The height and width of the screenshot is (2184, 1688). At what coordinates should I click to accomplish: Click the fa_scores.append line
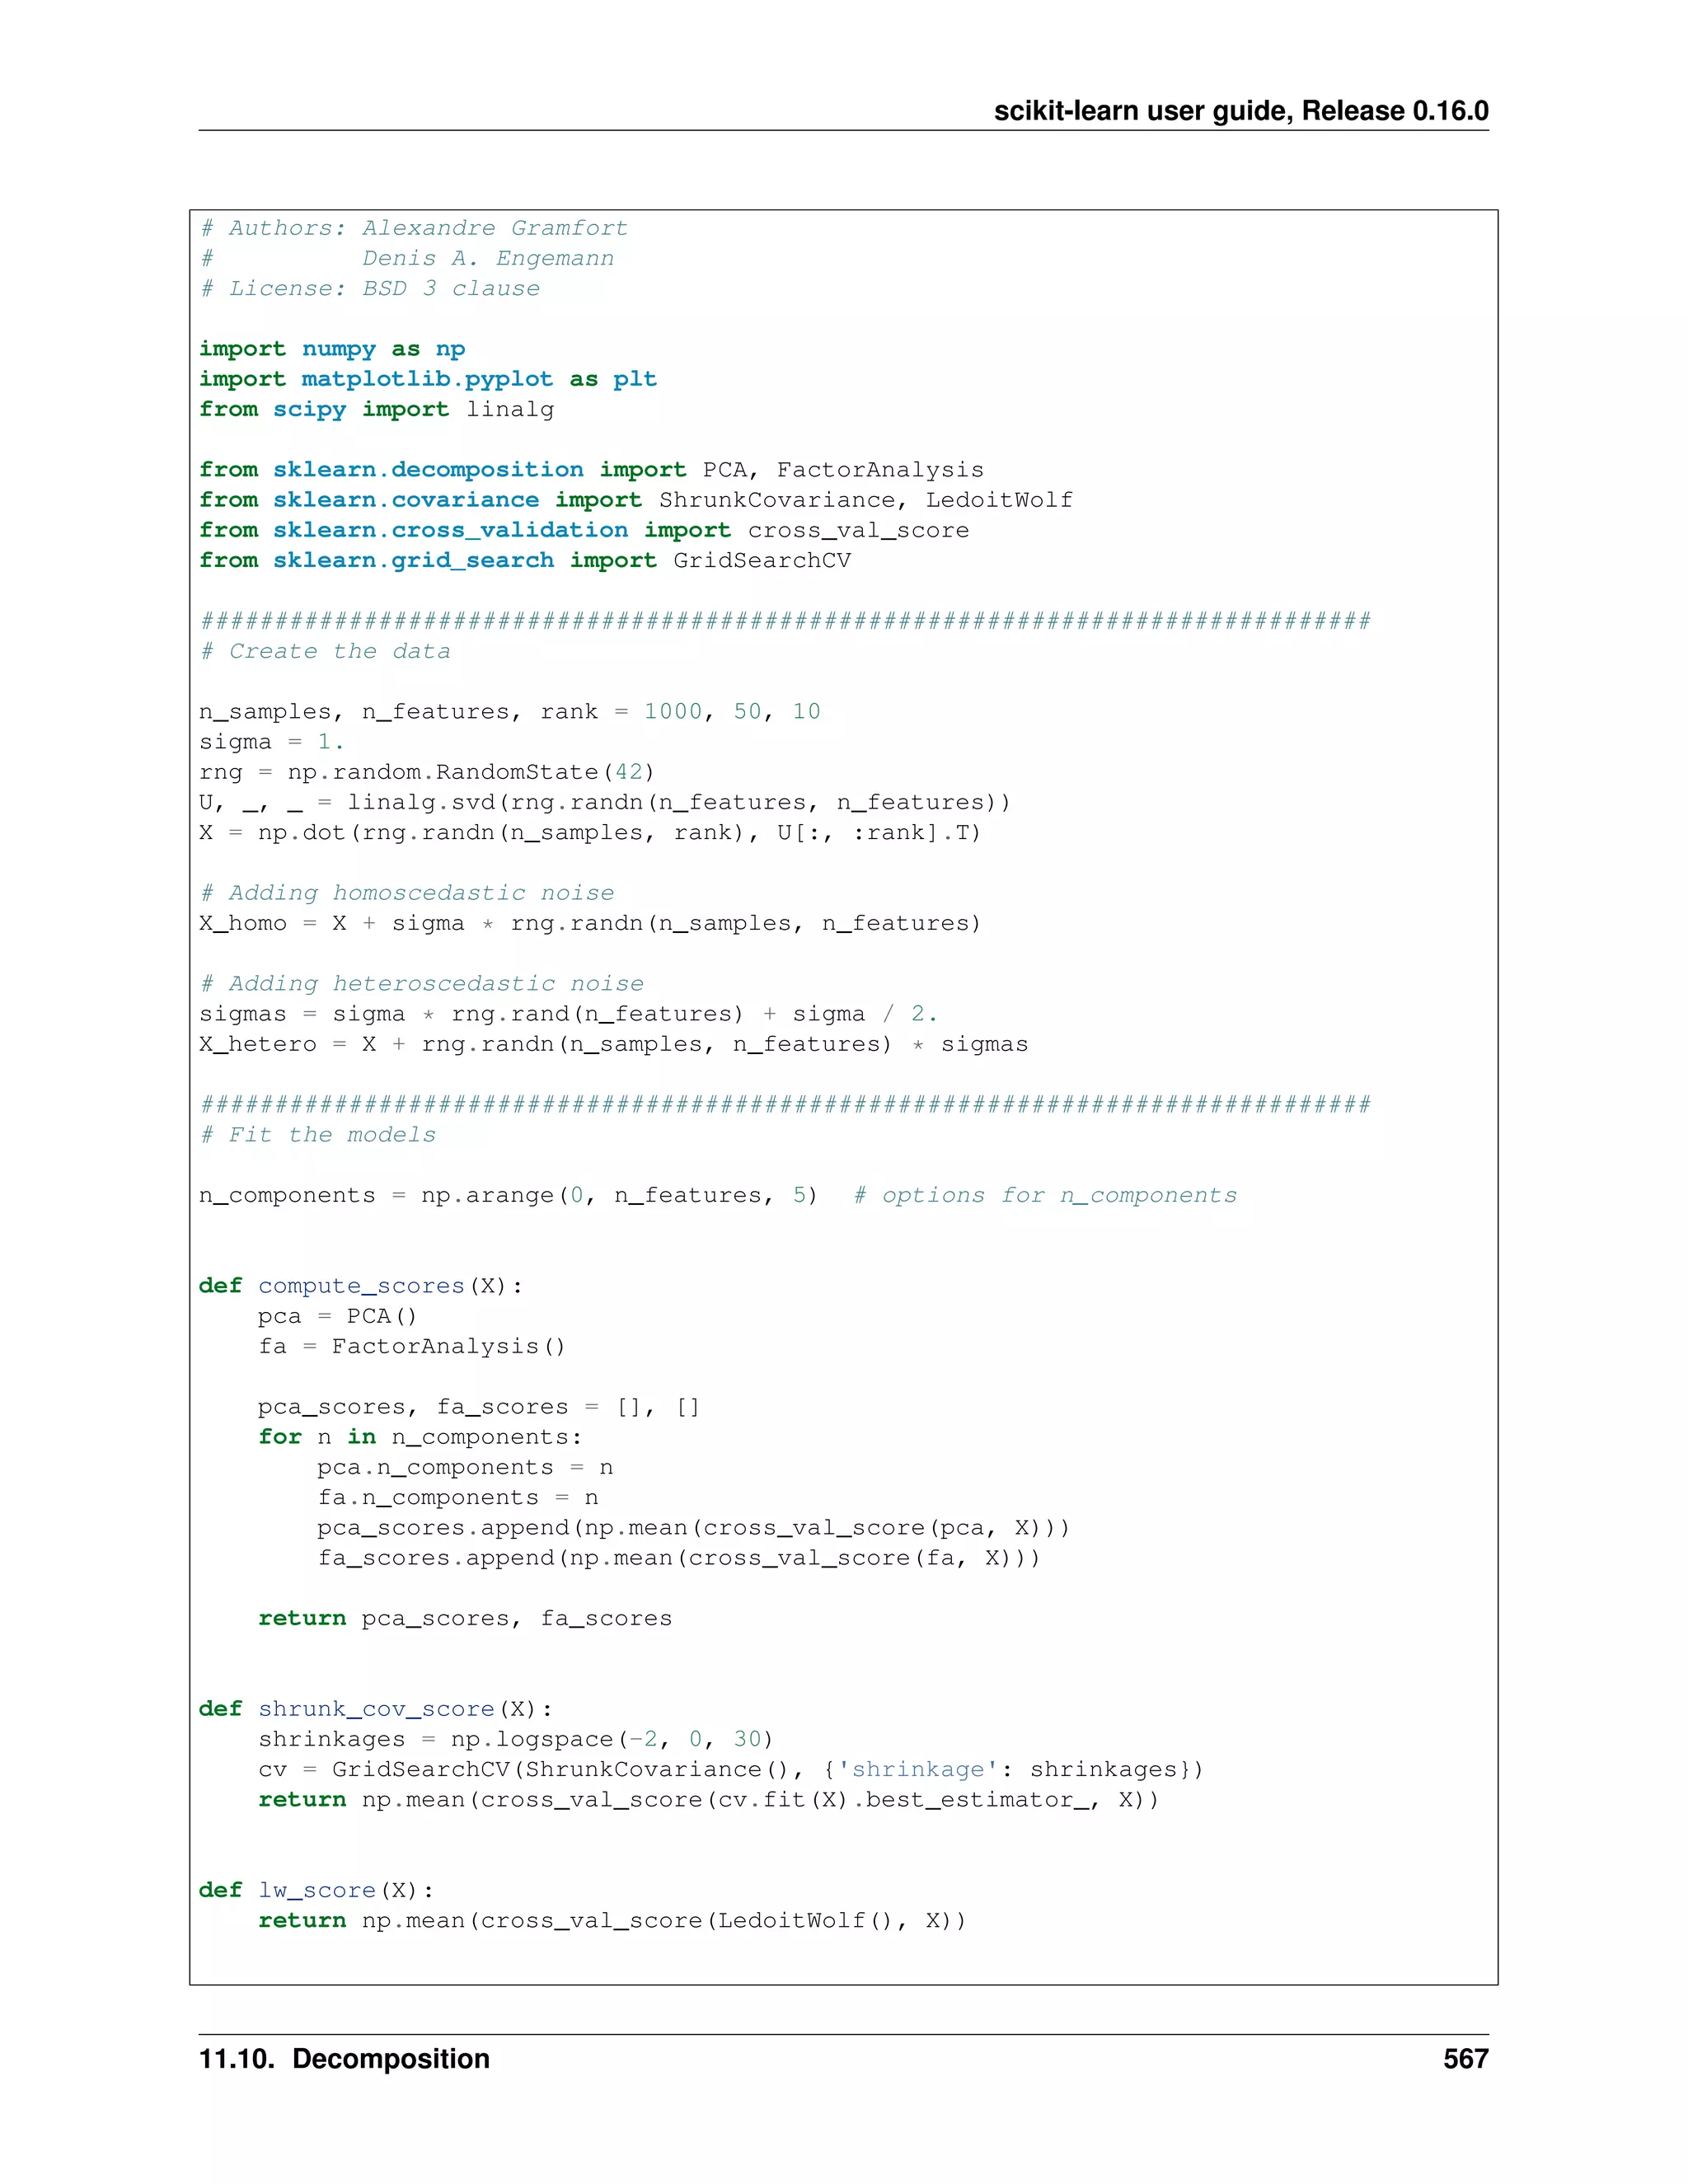[x=679, y=1558]
